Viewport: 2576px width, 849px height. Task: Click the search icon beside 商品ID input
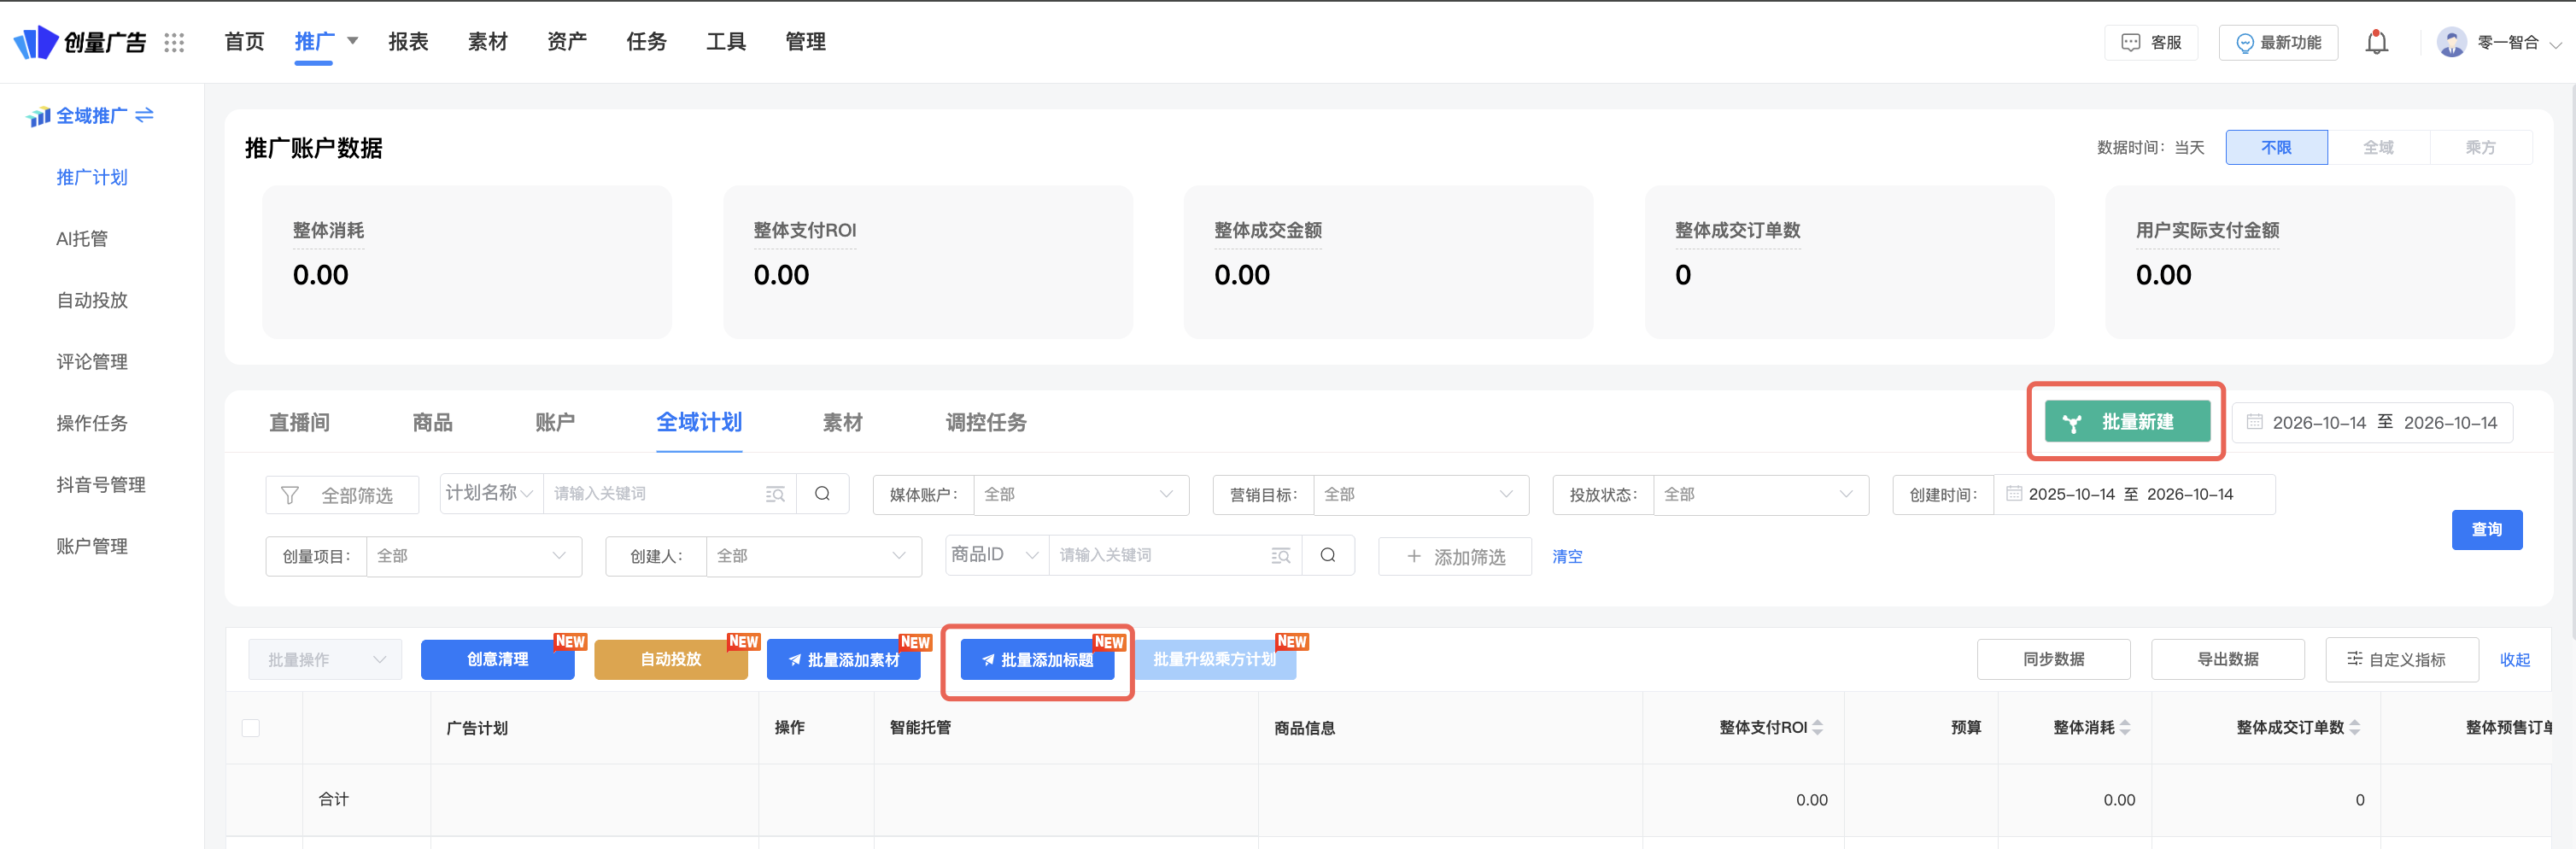[x=1327, y=555]
